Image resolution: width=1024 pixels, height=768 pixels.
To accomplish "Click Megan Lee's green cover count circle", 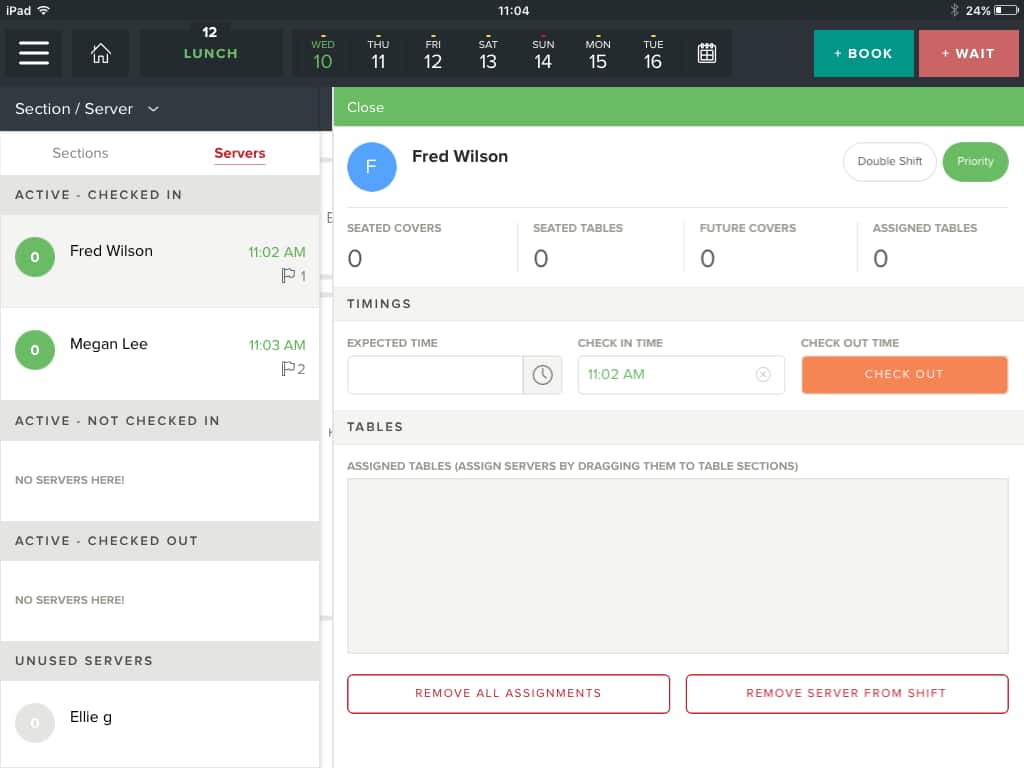I will [35, 350].
